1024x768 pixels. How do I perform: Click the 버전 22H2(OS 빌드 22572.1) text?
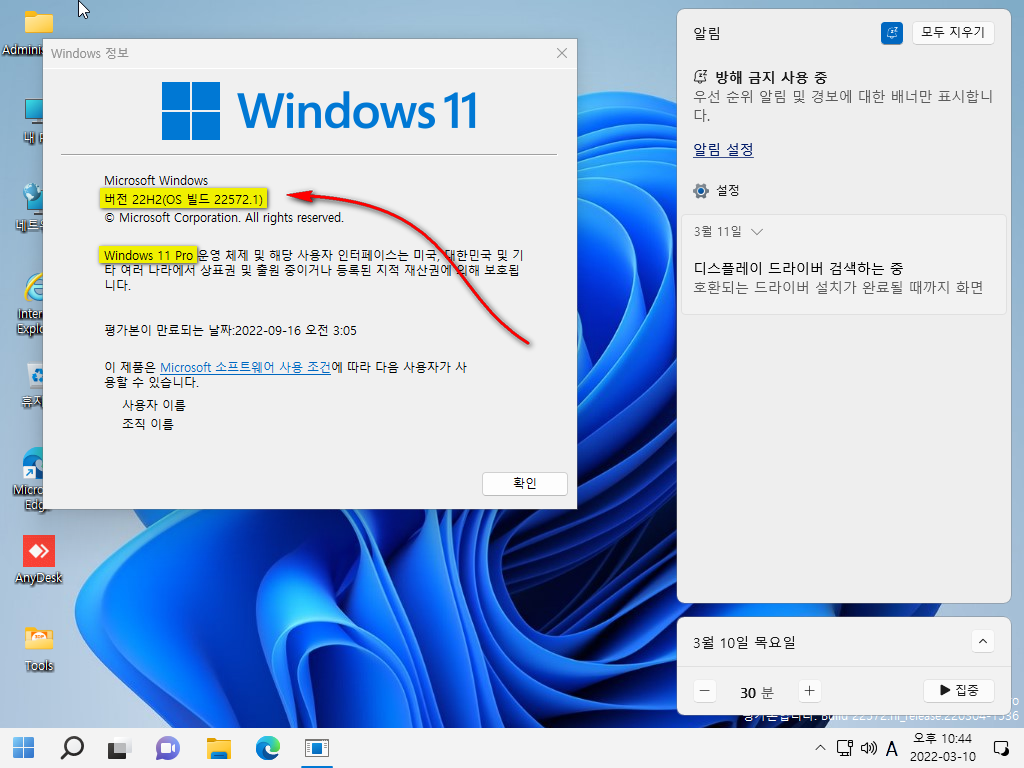184,199
